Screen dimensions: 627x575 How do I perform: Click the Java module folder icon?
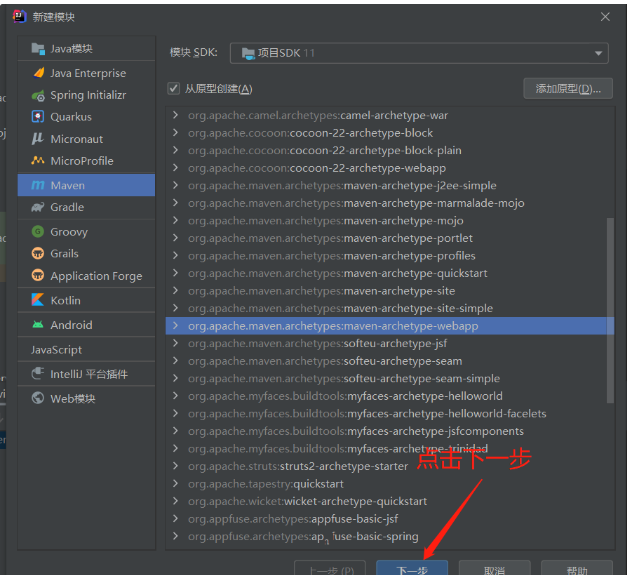point(38,49)
